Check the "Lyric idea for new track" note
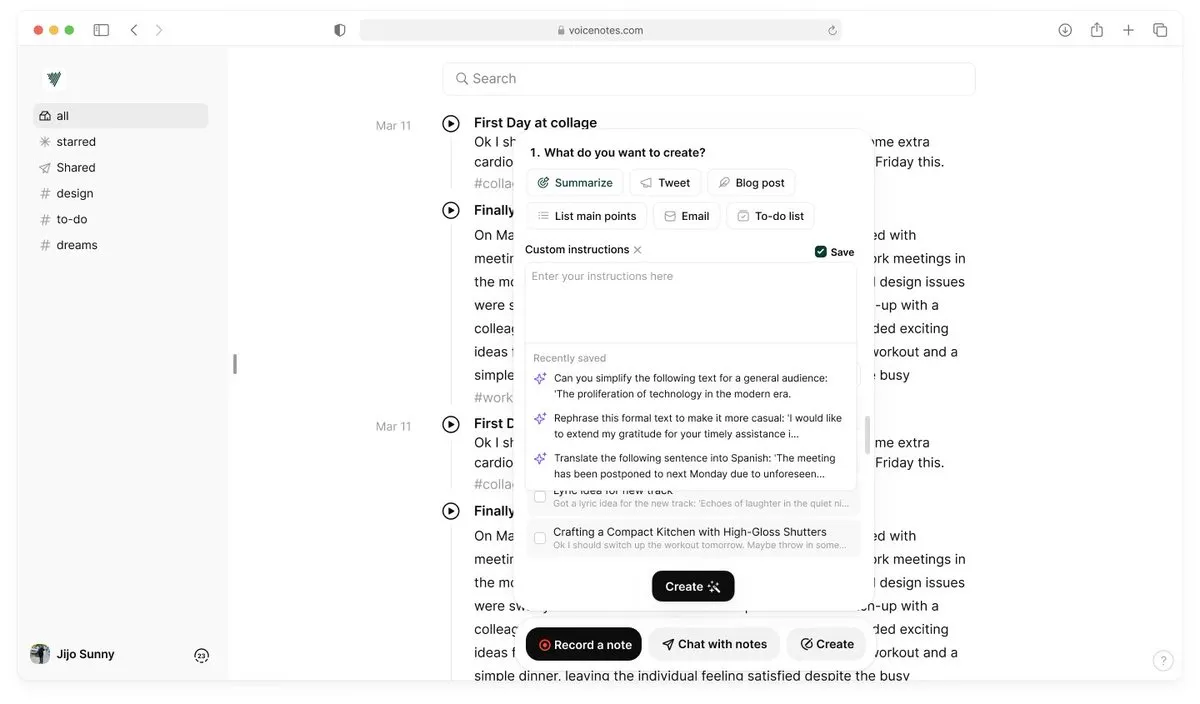The width and height of the screenshot is (1200, 704). pos(540,496)
